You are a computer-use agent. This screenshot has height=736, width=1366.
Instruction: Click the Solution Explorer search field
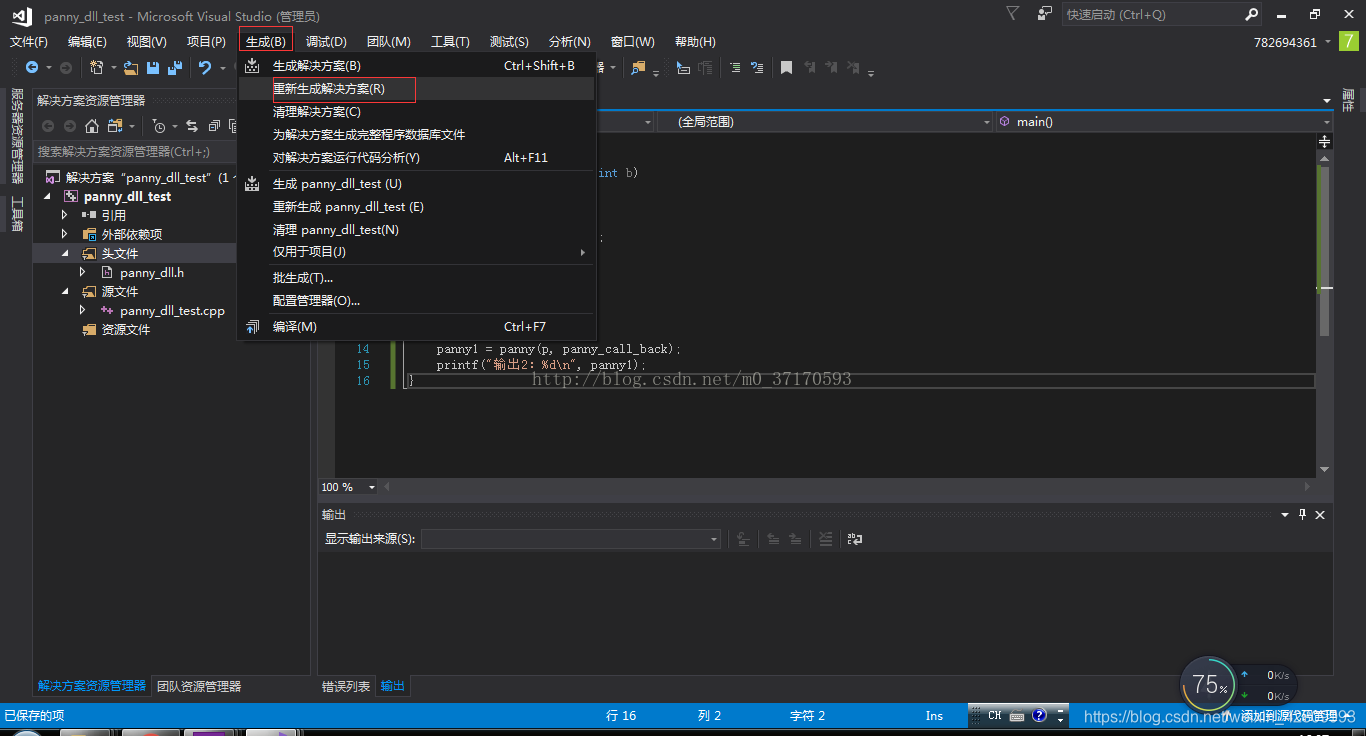pos(133,152)
